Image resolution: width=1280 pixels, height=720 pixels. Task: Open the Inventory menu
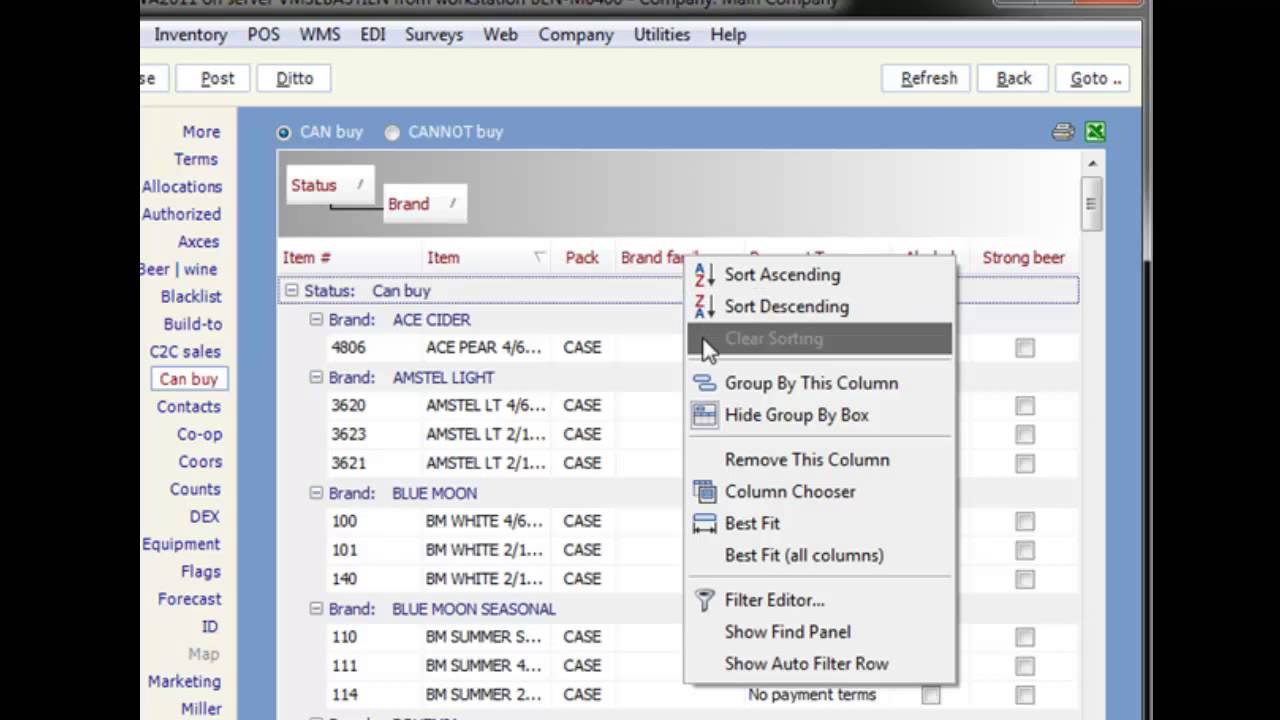pyautogui.click(x=190, y=35)
